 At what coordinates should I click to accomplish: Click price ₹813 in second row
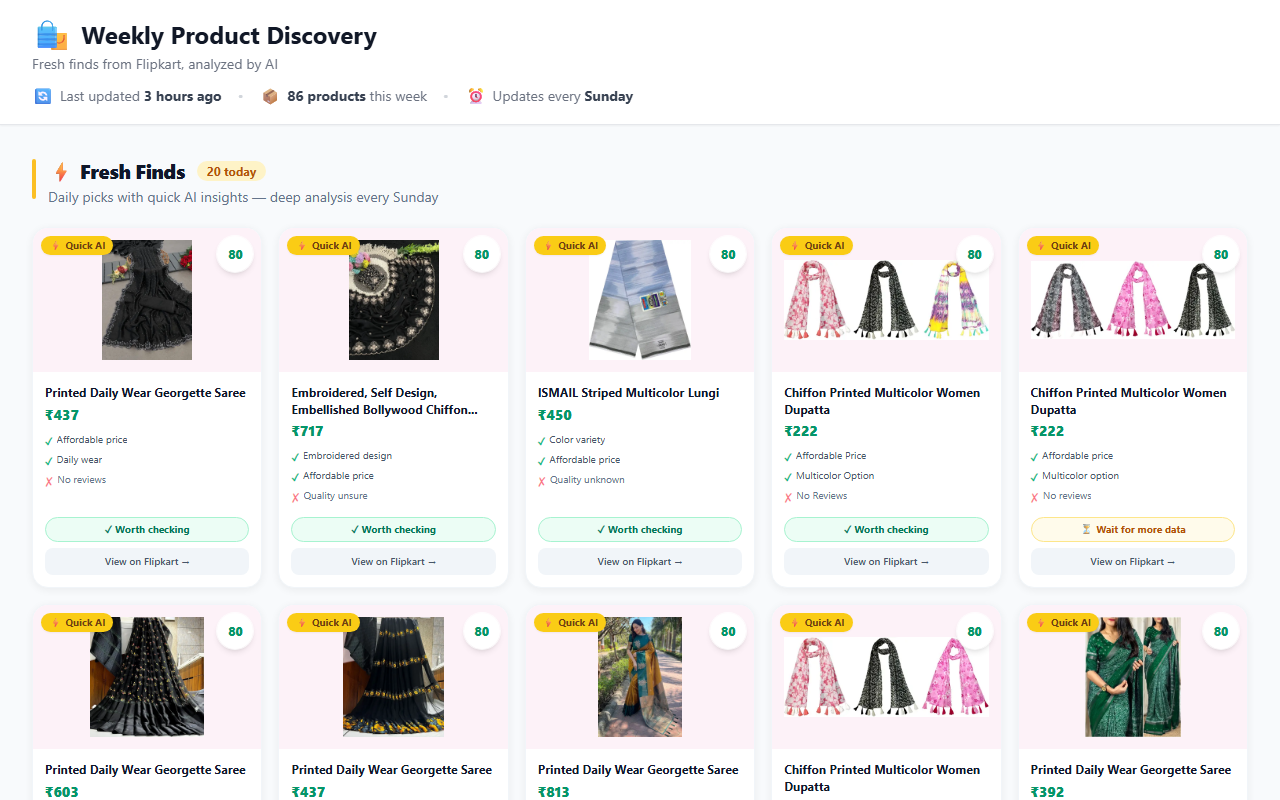pos(555,792)
